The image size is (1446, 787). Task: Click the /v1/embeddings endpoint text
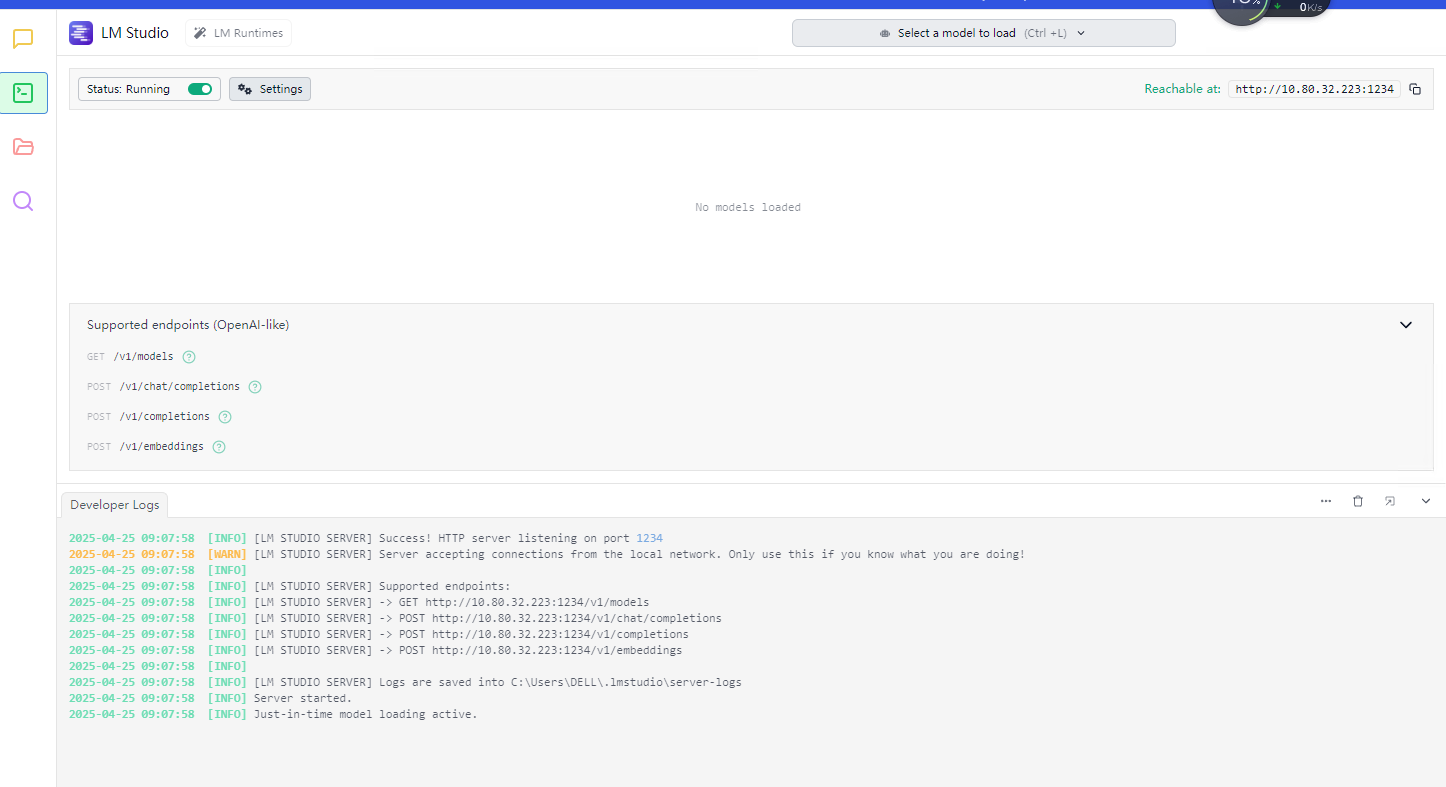pyautogui.click(x=162, y=447)
